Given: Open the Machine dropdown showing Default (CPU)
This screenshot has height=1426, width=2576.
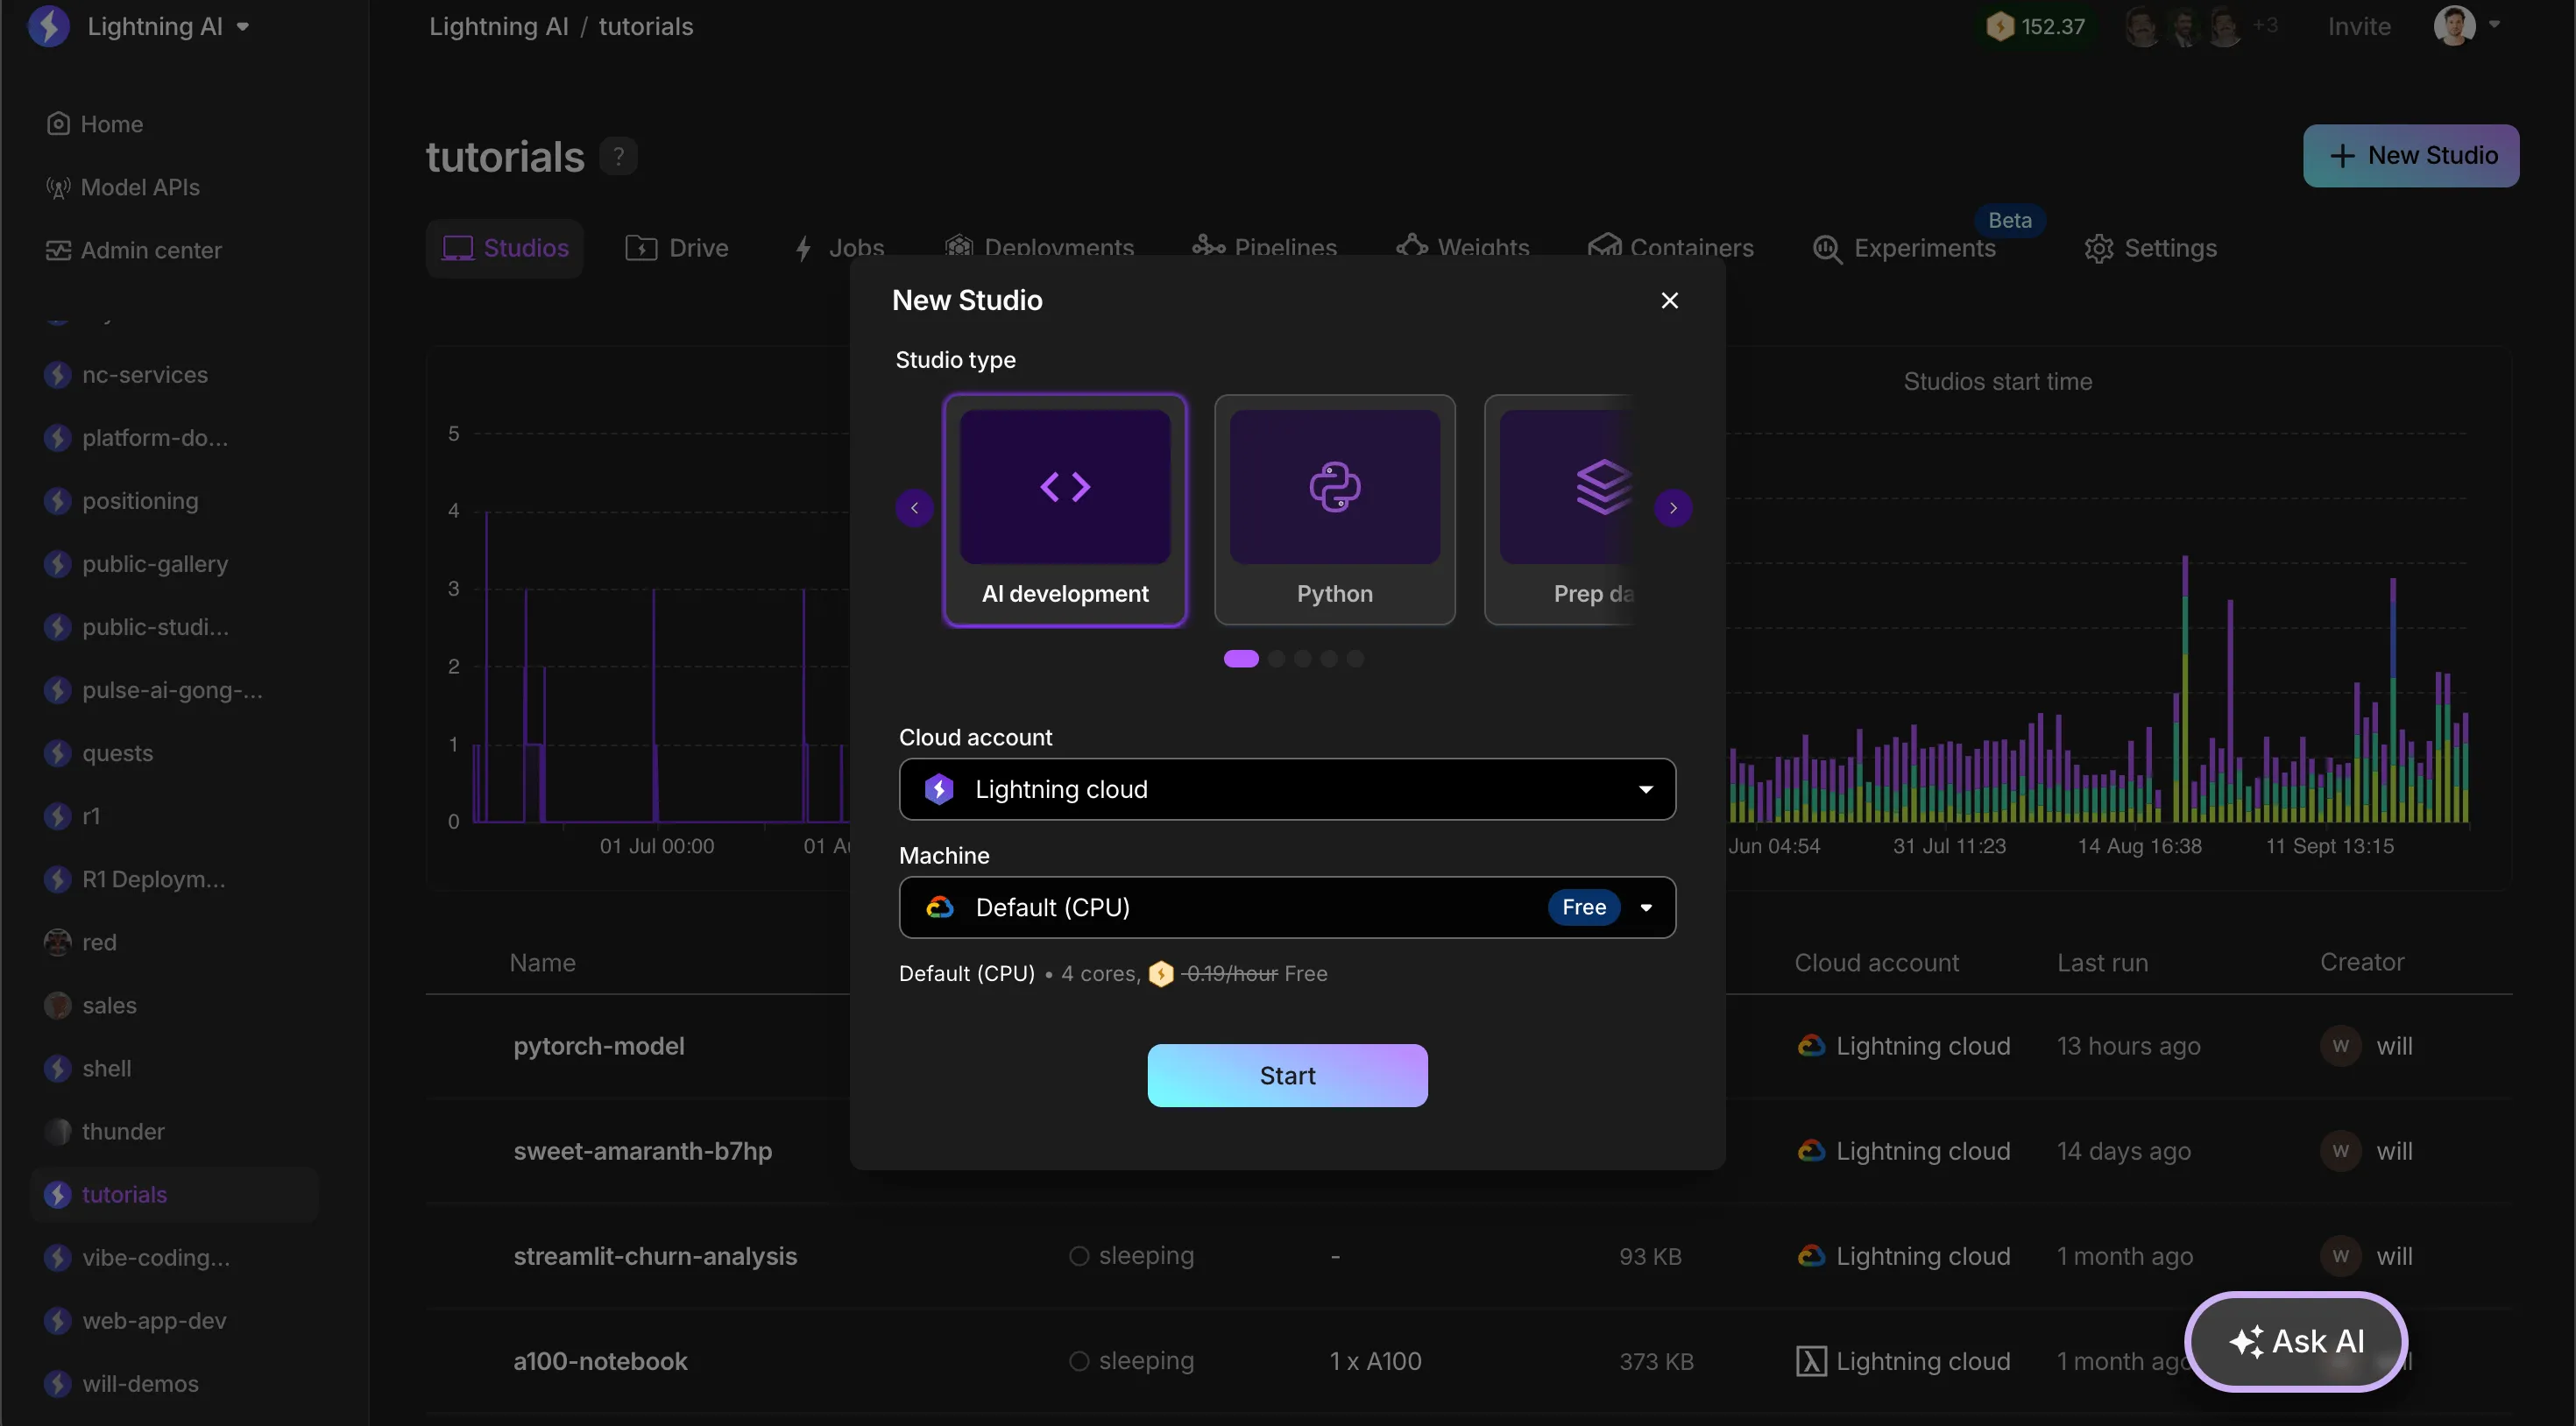Looking at the screenshot, I should [1287, 907].
